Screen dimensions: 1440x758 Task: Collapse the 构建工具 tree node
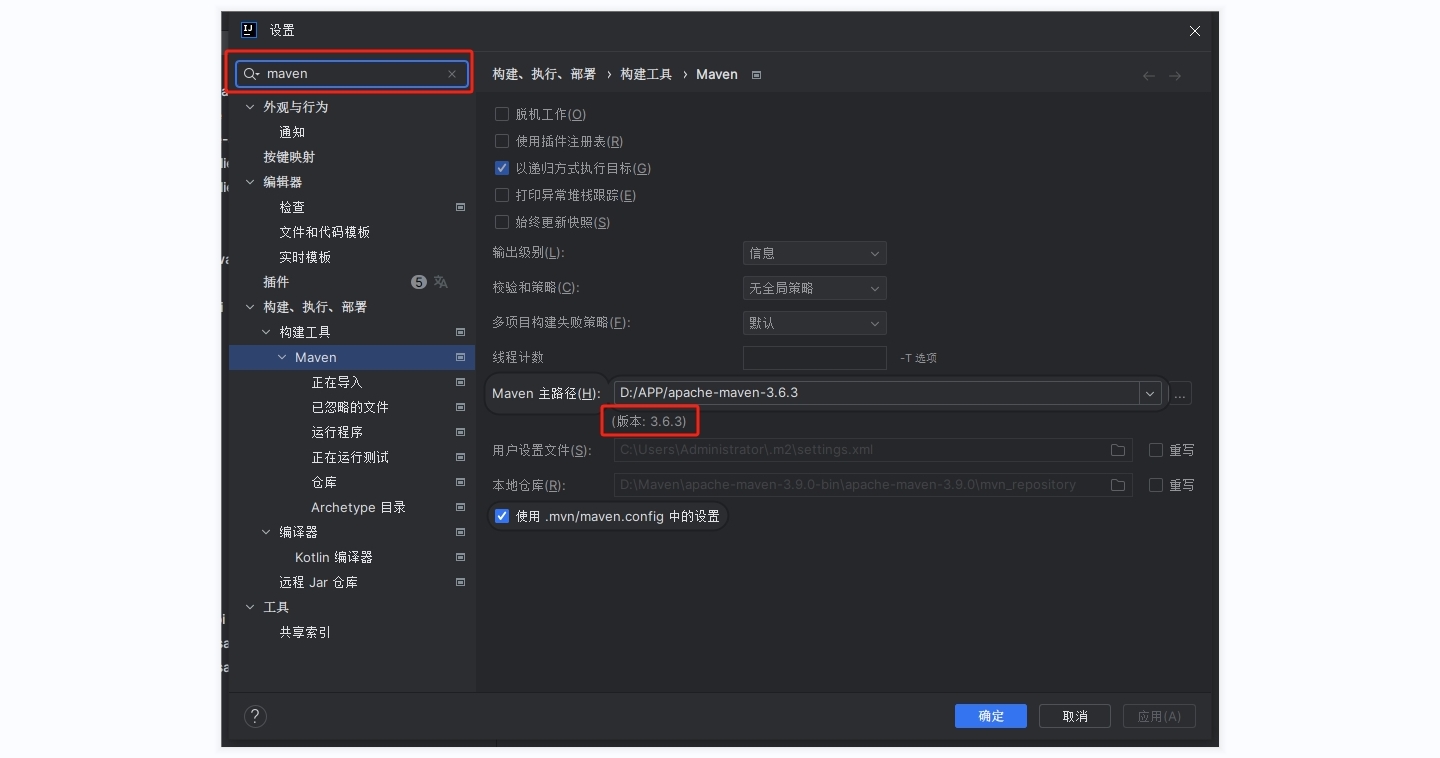pyautogui.click(x=266, y=332)
